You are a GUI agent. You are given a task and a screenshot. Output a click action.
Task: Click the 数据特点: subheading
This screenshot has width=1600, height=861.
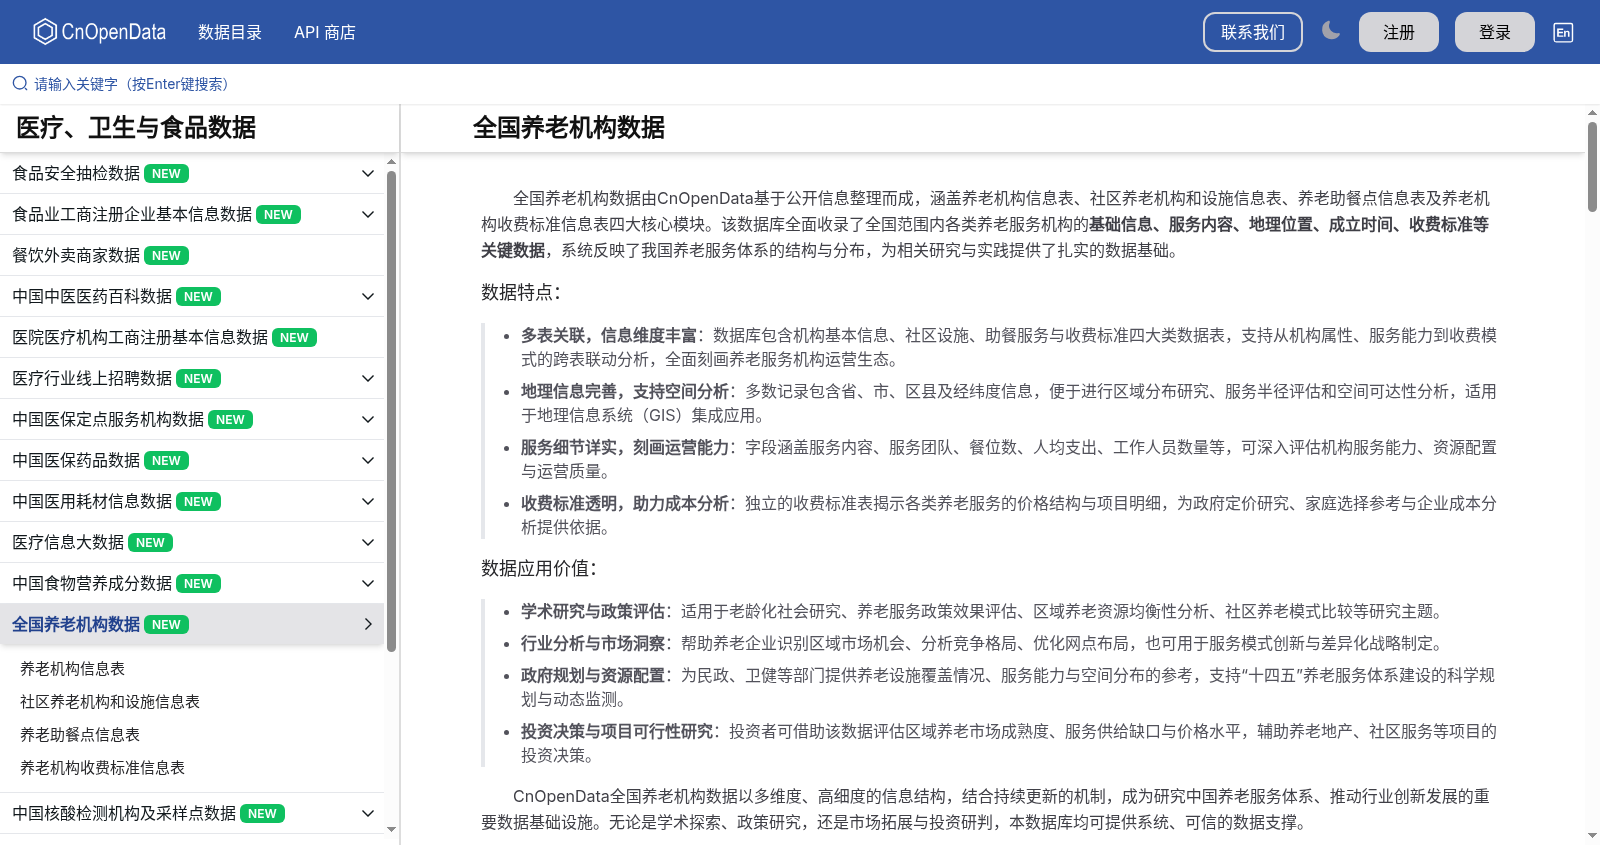click(521, 292)
